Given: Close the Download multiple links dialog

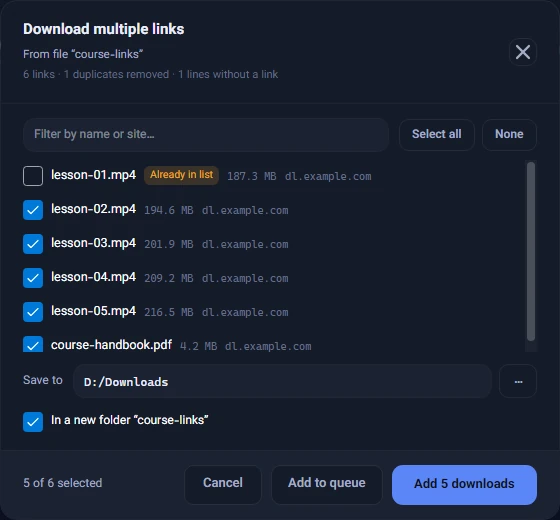Looking at the screenshot, I should (522, 52).
